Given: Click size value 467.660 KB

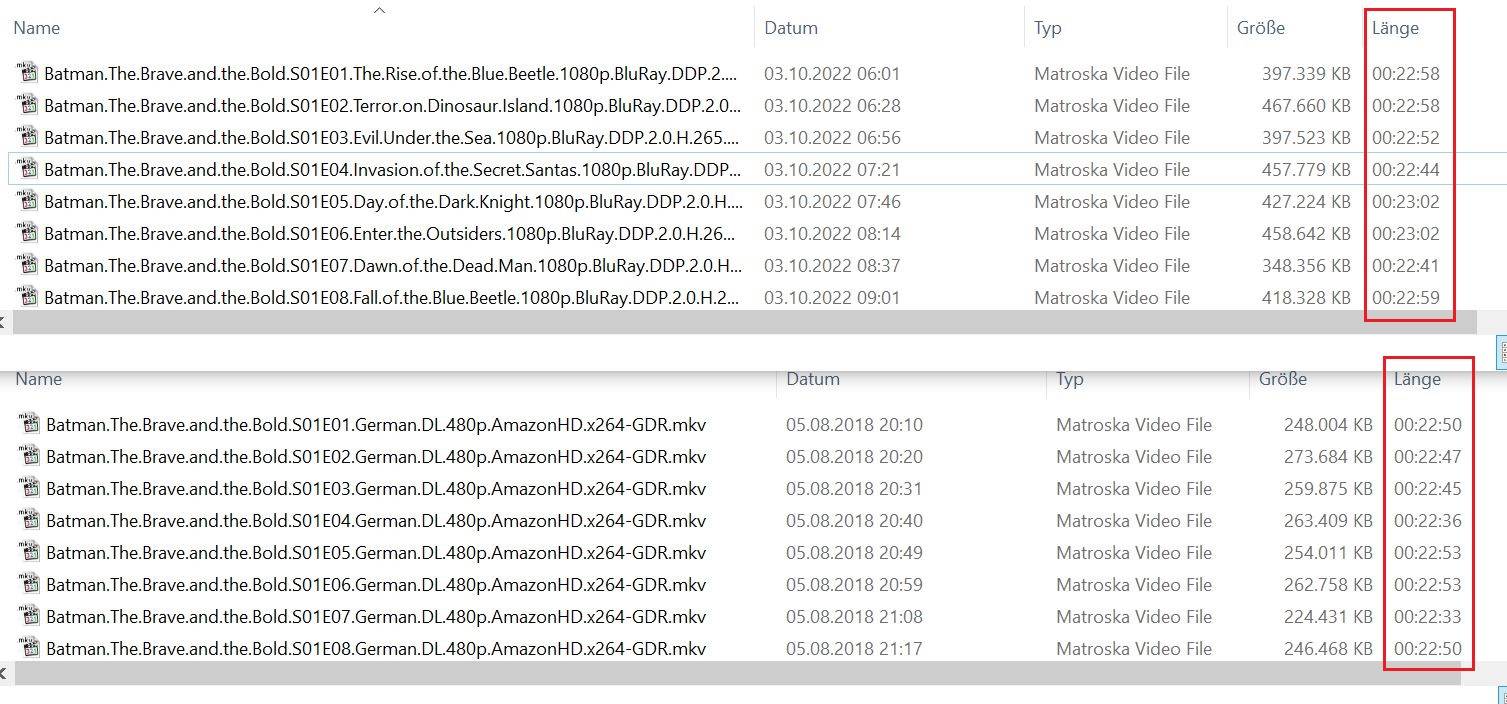Looking at the screenshot, I should tap(1306, 105).
